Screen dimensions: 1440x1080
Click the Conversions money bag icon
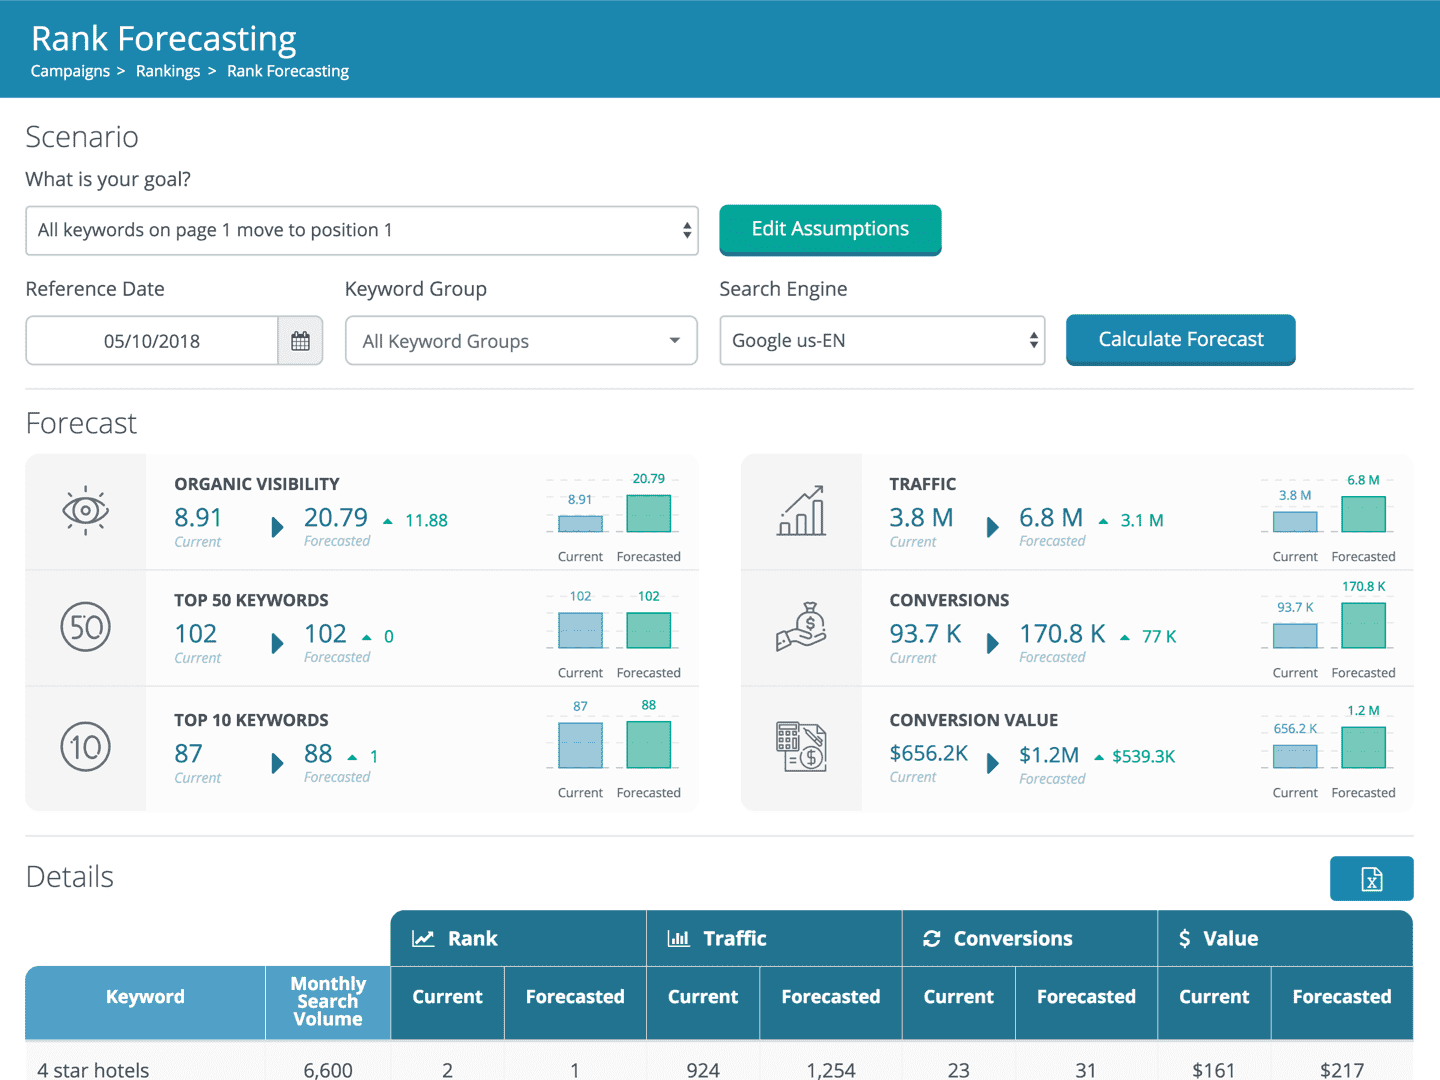pos(801,628)
